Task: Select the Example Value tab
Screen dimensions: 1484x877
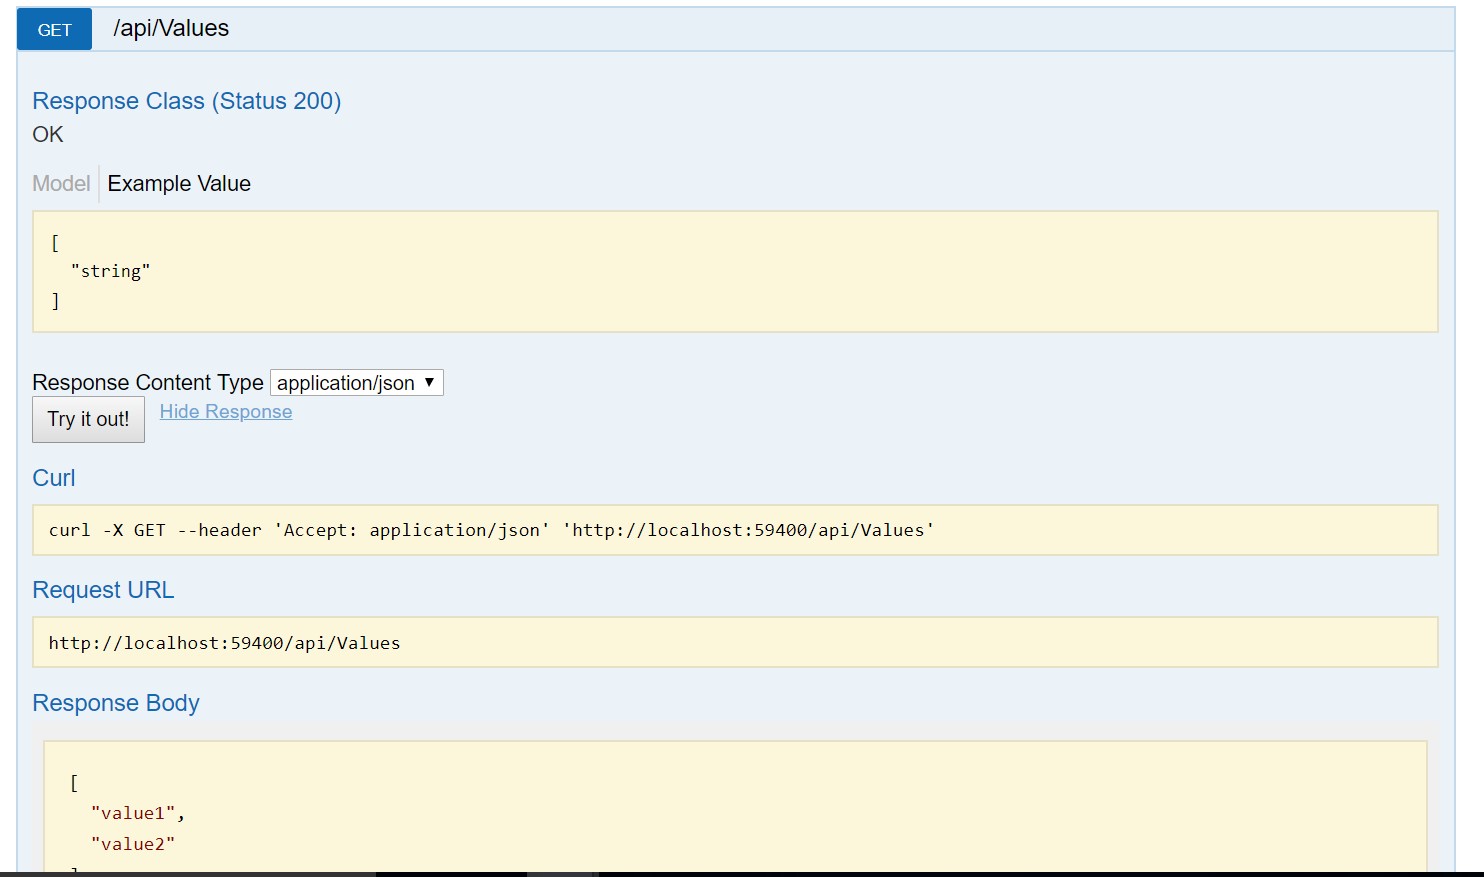Action: [179, 183]
